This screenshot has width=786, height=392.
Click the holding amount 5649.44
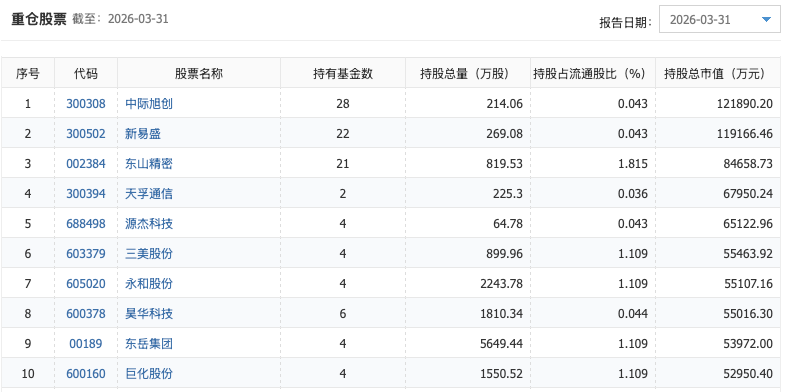tap(501, 344)
